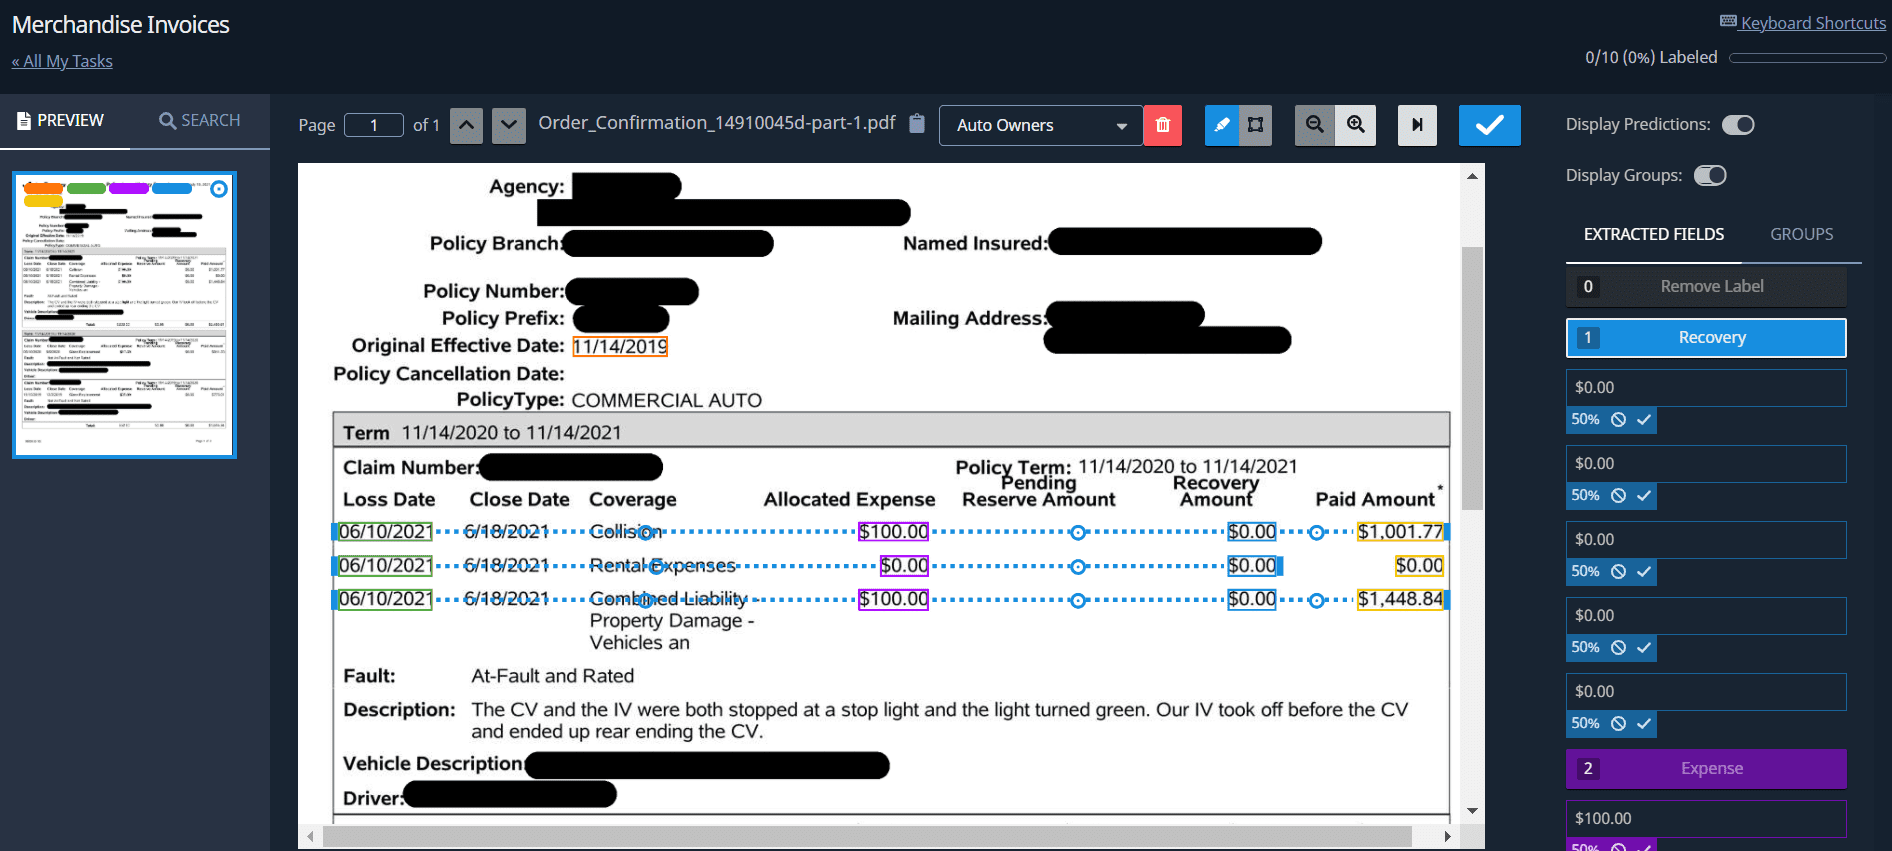Toggle the Display Groups switch

[1710, 176]
